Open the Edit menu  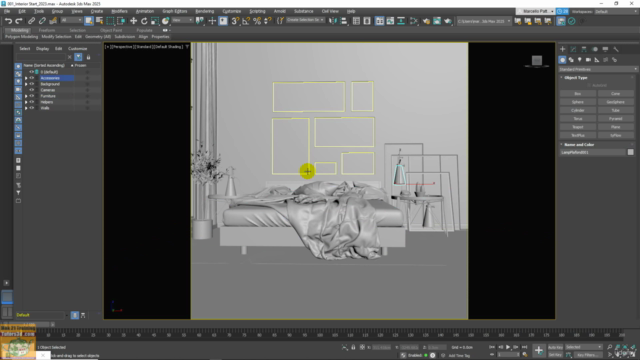point(22,11)
